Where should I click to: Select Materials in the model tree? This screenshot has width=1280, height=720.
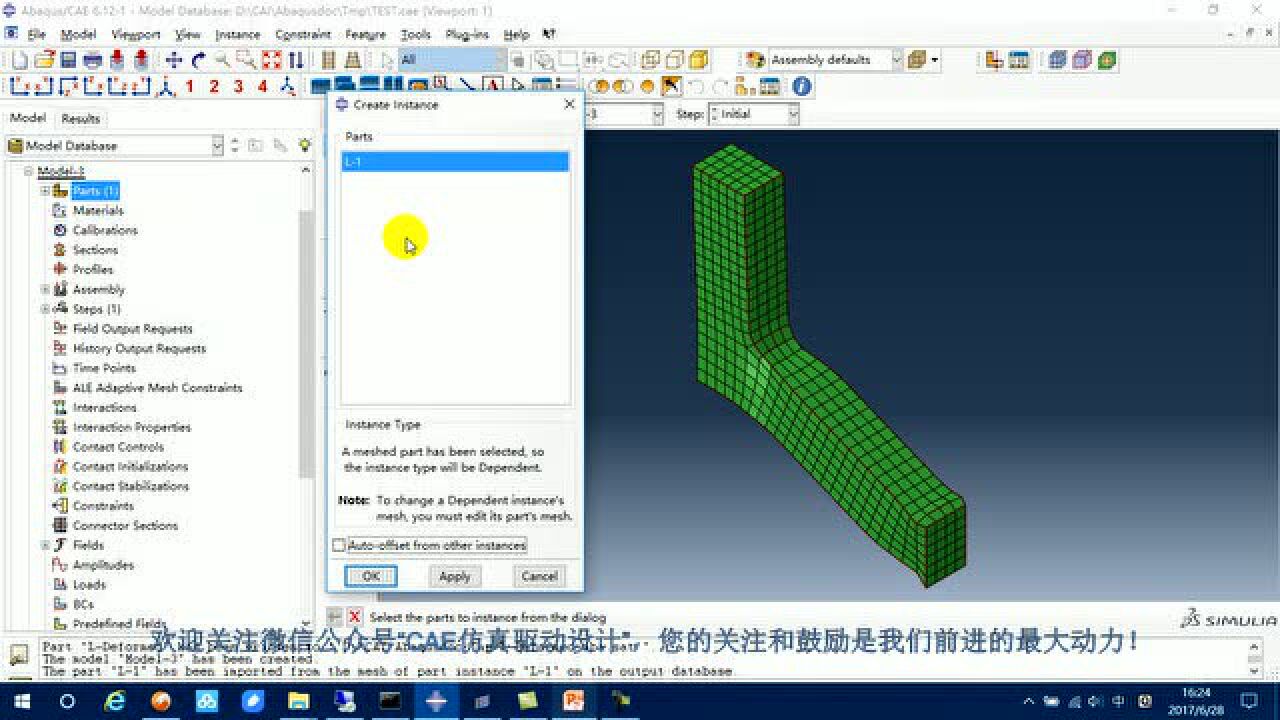[98, 210]
